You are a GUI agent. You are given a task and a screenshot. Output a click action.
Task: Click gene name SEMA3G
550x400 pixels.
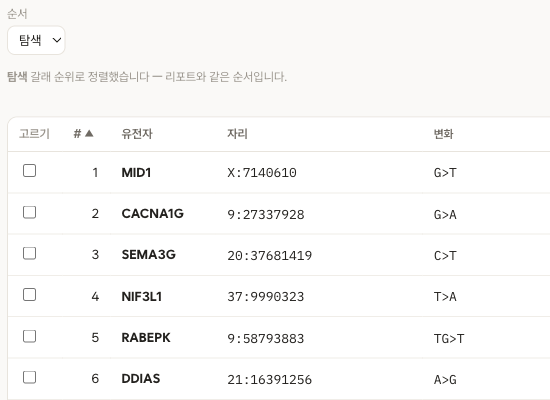click(x=148, y=255)
